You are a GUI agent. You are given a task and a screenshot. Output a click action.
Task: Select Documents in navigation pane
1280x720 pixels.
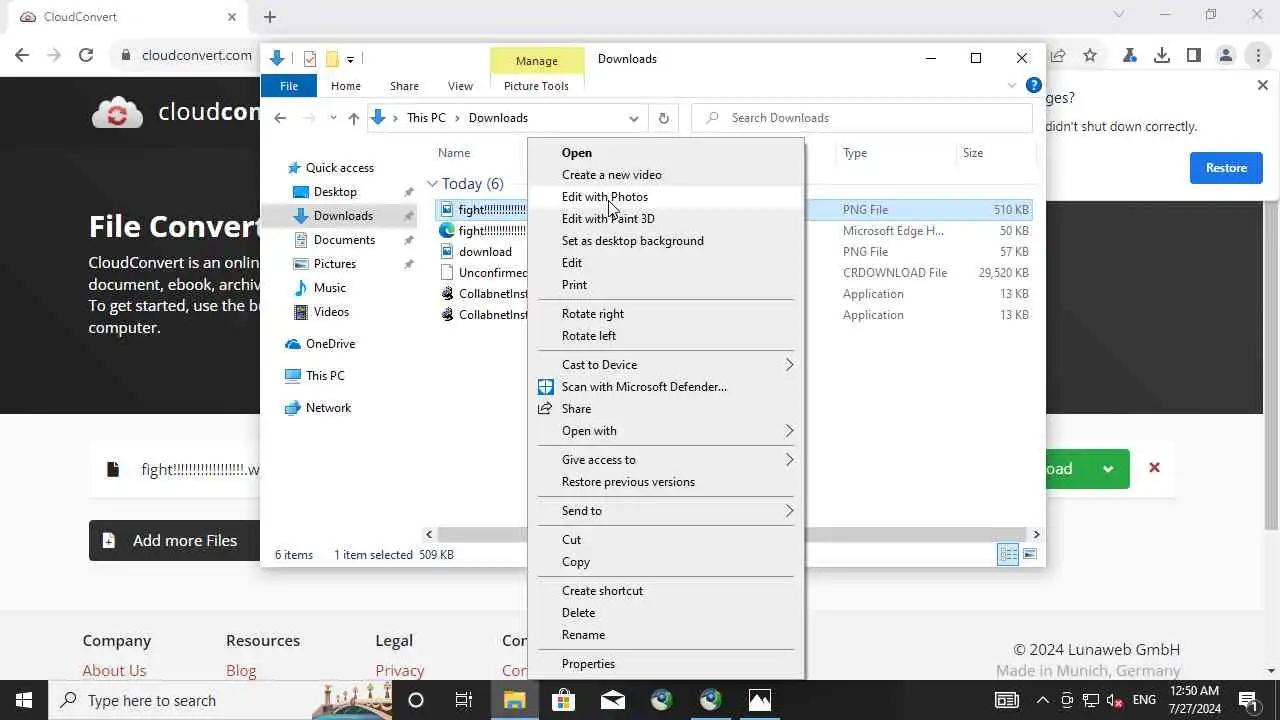tap(344, 240)
